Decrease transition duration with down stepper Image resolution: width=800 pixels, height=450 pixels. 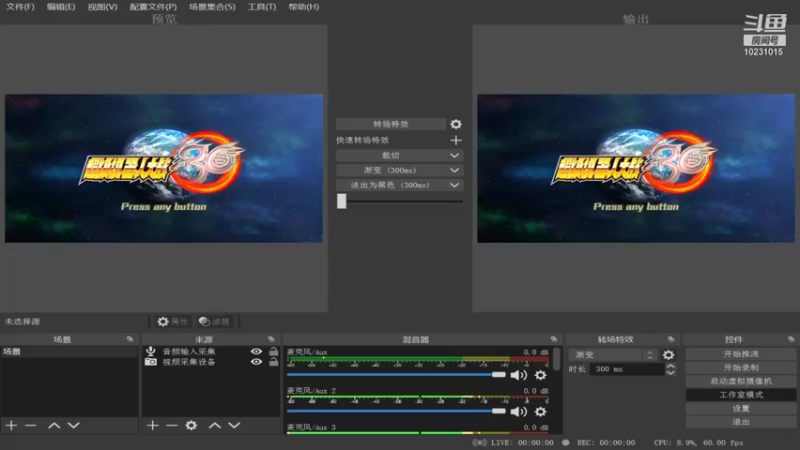coord(671,372)
